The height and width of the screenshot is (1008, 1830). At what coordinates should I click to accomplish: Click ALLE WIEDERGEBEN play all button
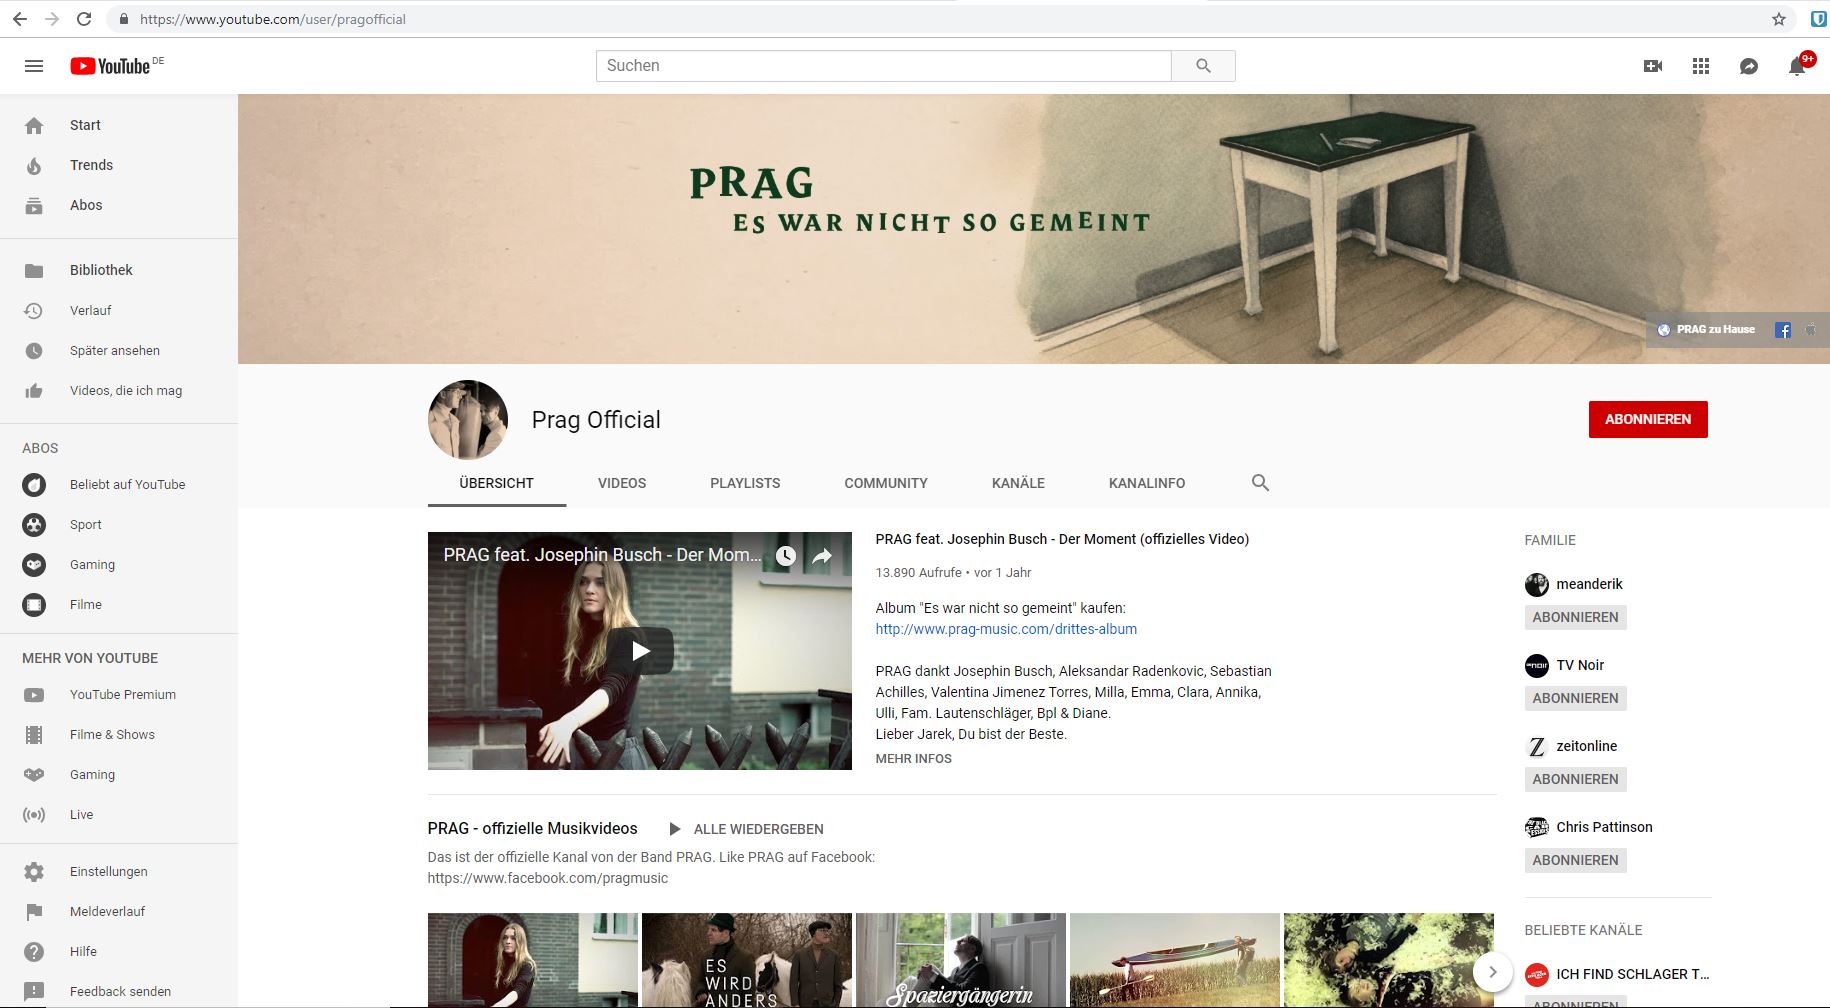[746, 829]
